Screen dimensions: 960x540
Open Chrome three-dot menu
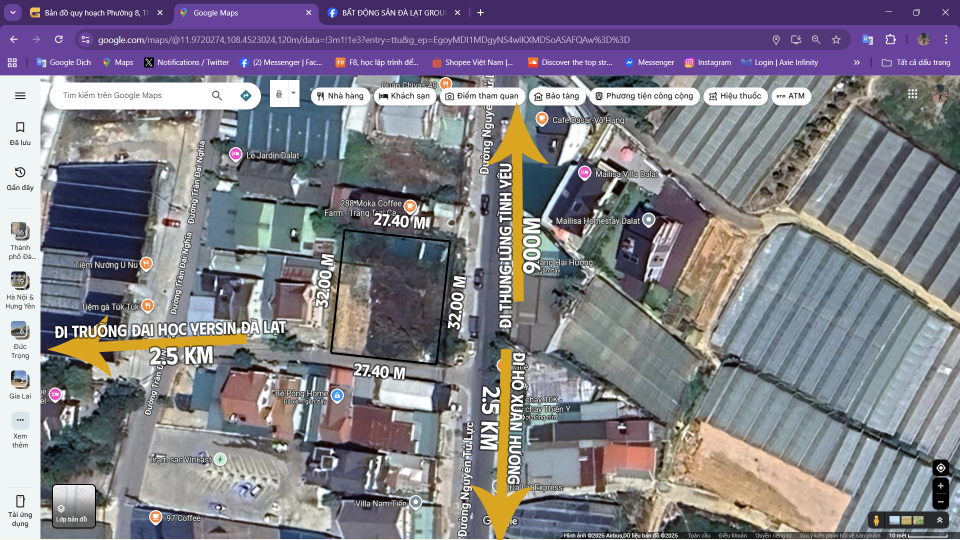(946, 39)
